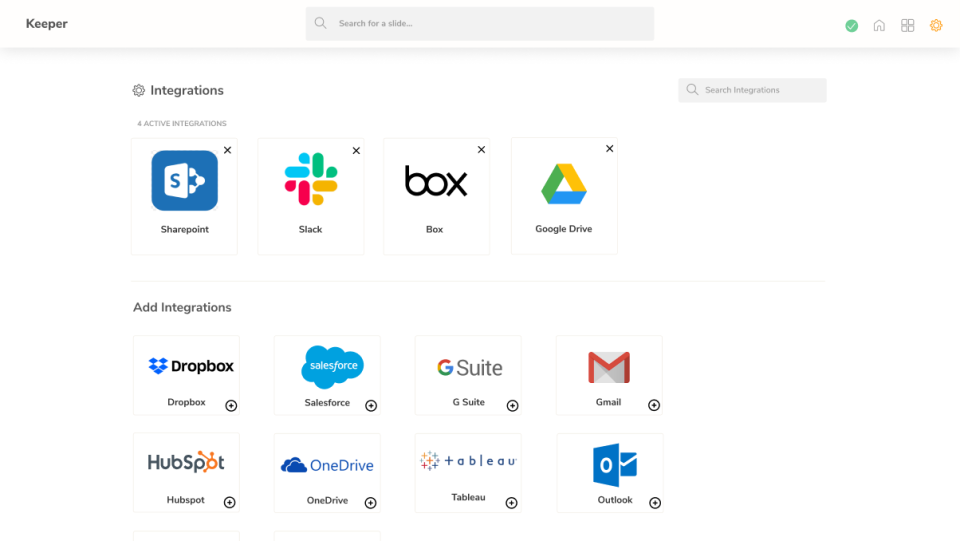Screen dimensions: 960x541
Task: Add the Hubspot integration plus icon
Action: [230, 502]
